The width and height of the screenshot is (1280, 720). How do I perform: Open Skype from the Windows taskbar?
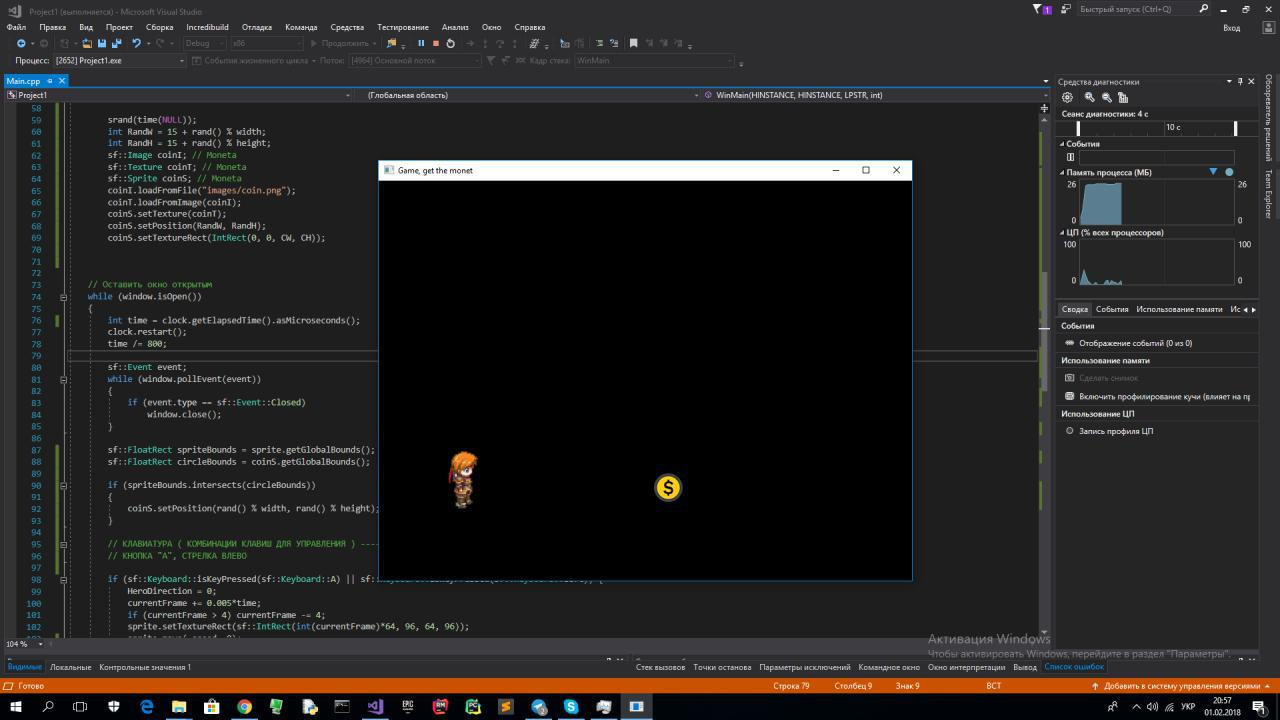[x=571, y=706]
